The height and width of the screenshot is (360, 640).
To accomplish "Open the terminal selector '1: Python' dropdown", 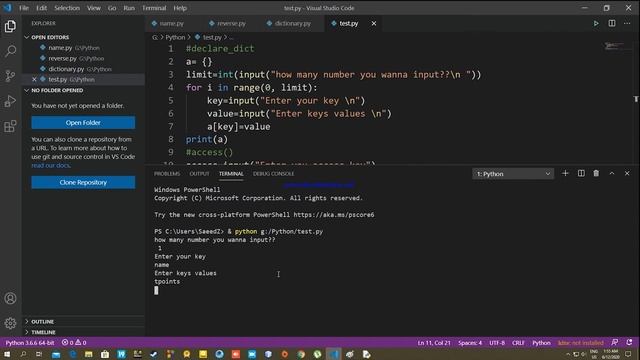I will tap(513, 174).
